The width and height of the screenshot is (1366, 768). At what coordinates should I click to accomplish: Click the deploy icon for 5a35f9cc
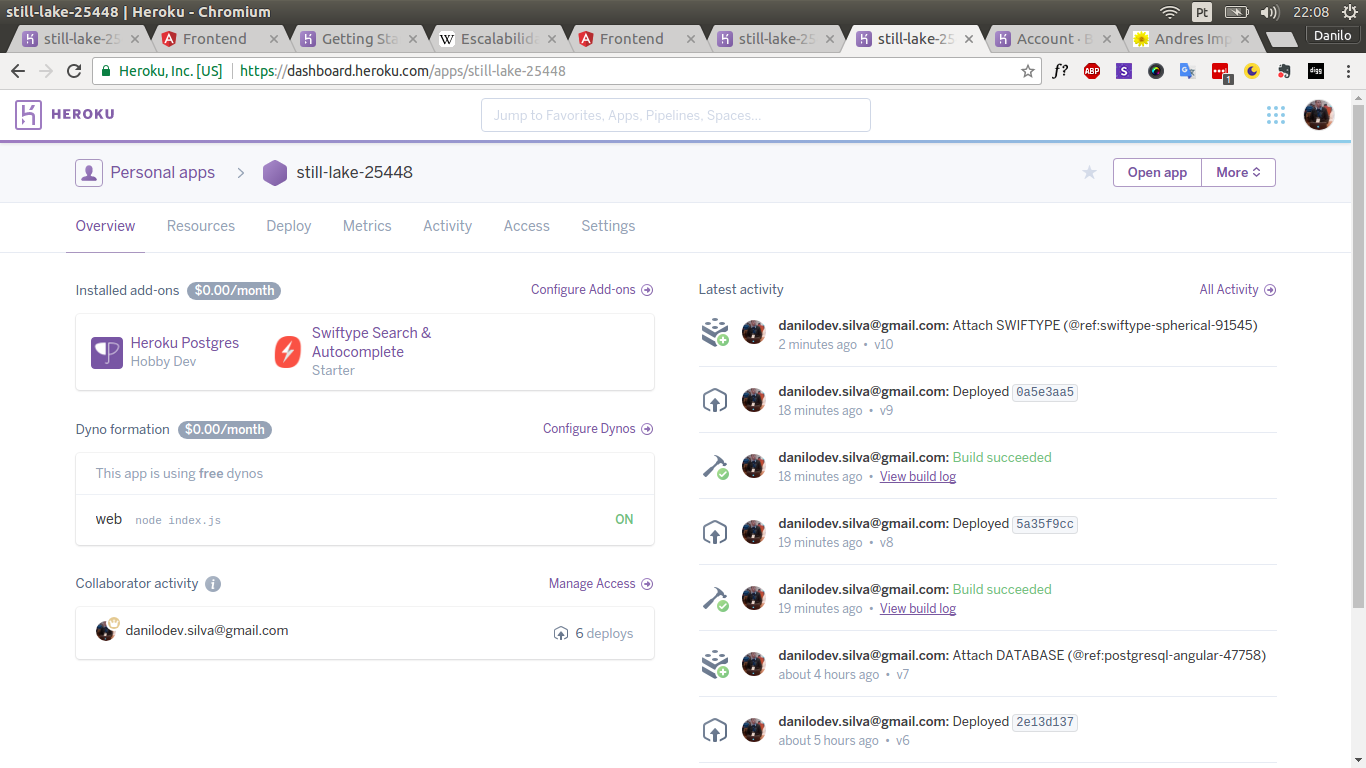tap(714, 532)
